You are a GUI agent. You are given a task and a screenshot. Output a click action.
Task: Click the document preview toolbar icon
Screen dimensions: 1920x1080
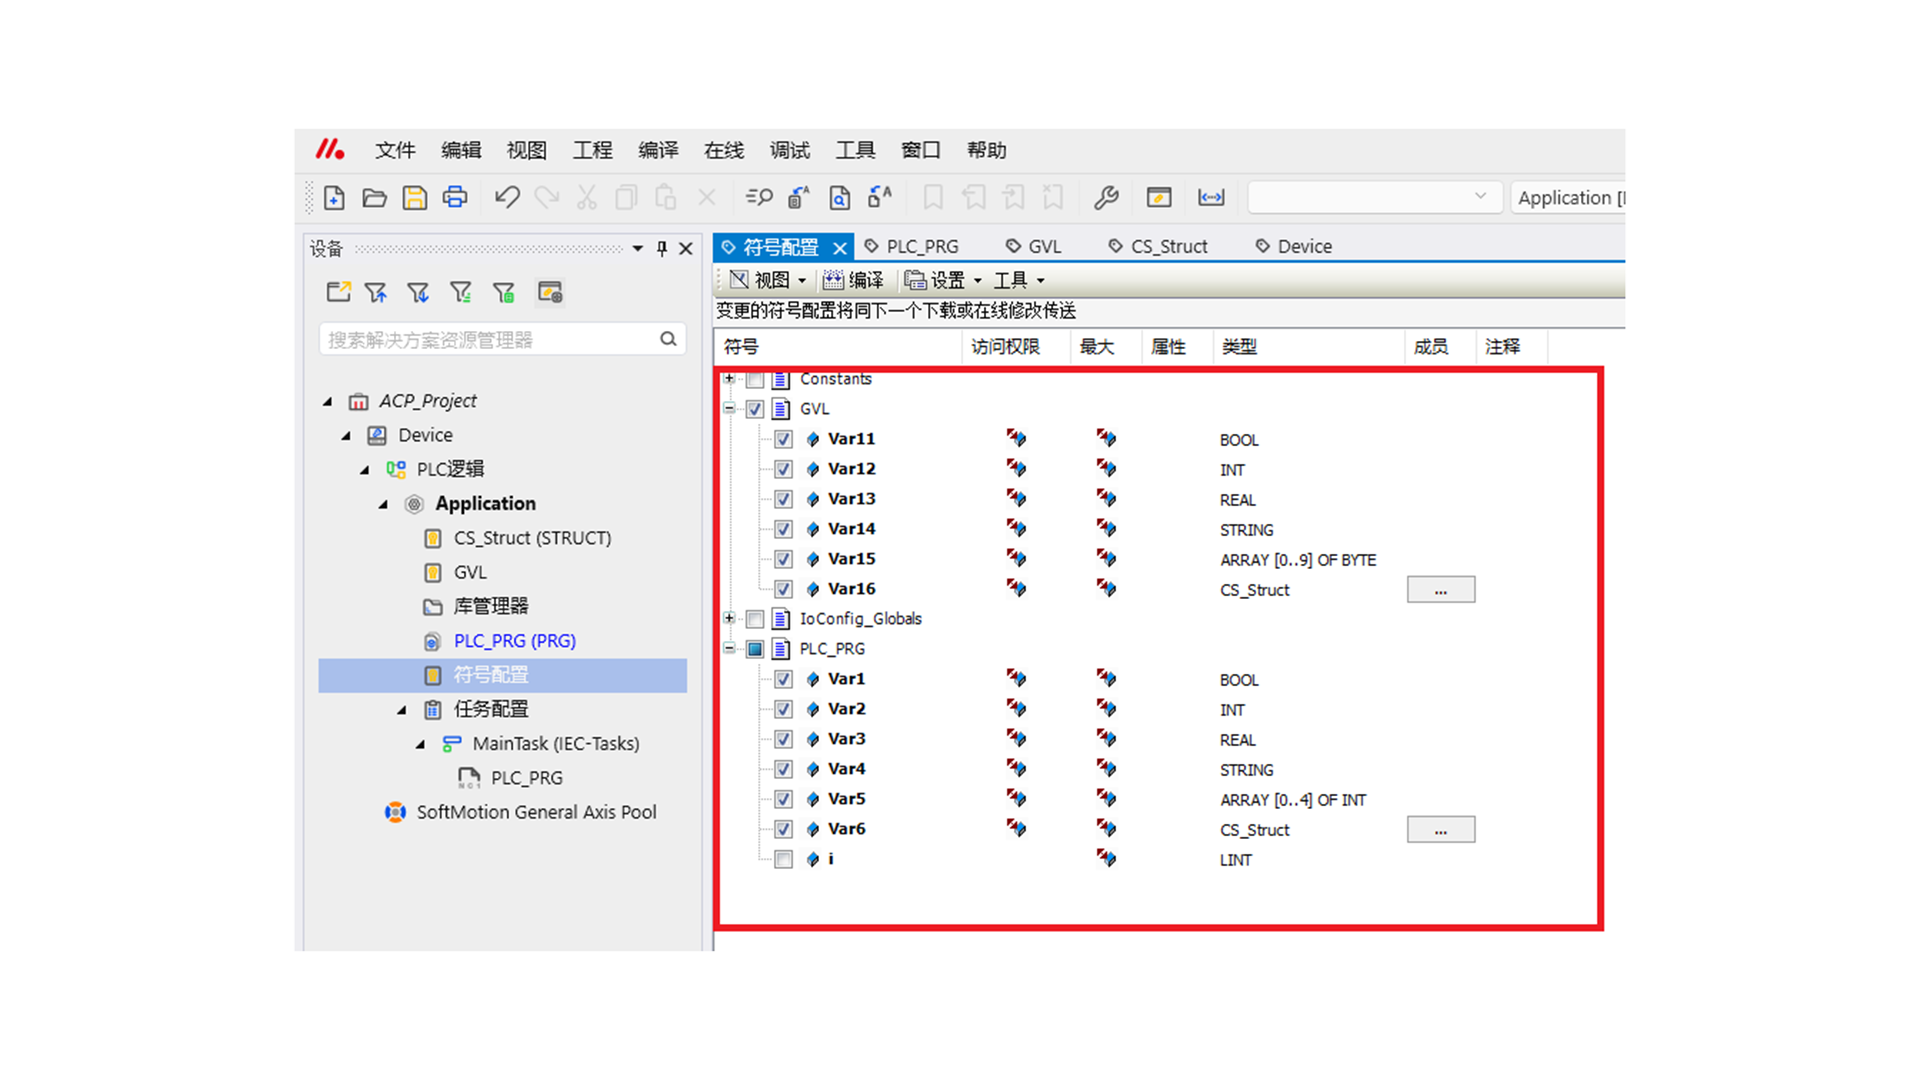coord(840,198)
